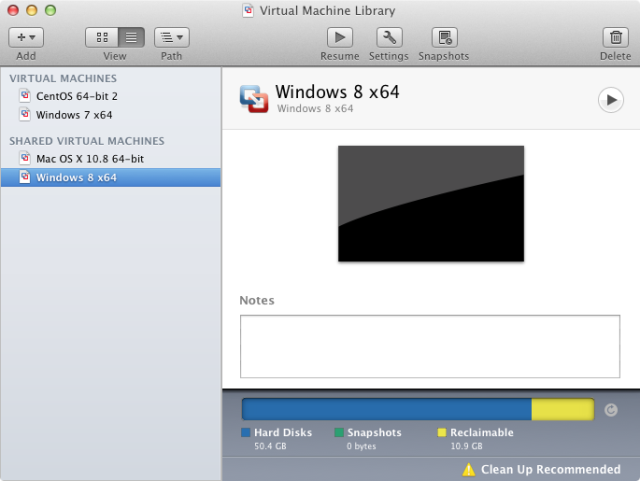Switch to icon grid view
This screenshot has height=481, width=640.
tap(102, 38)
